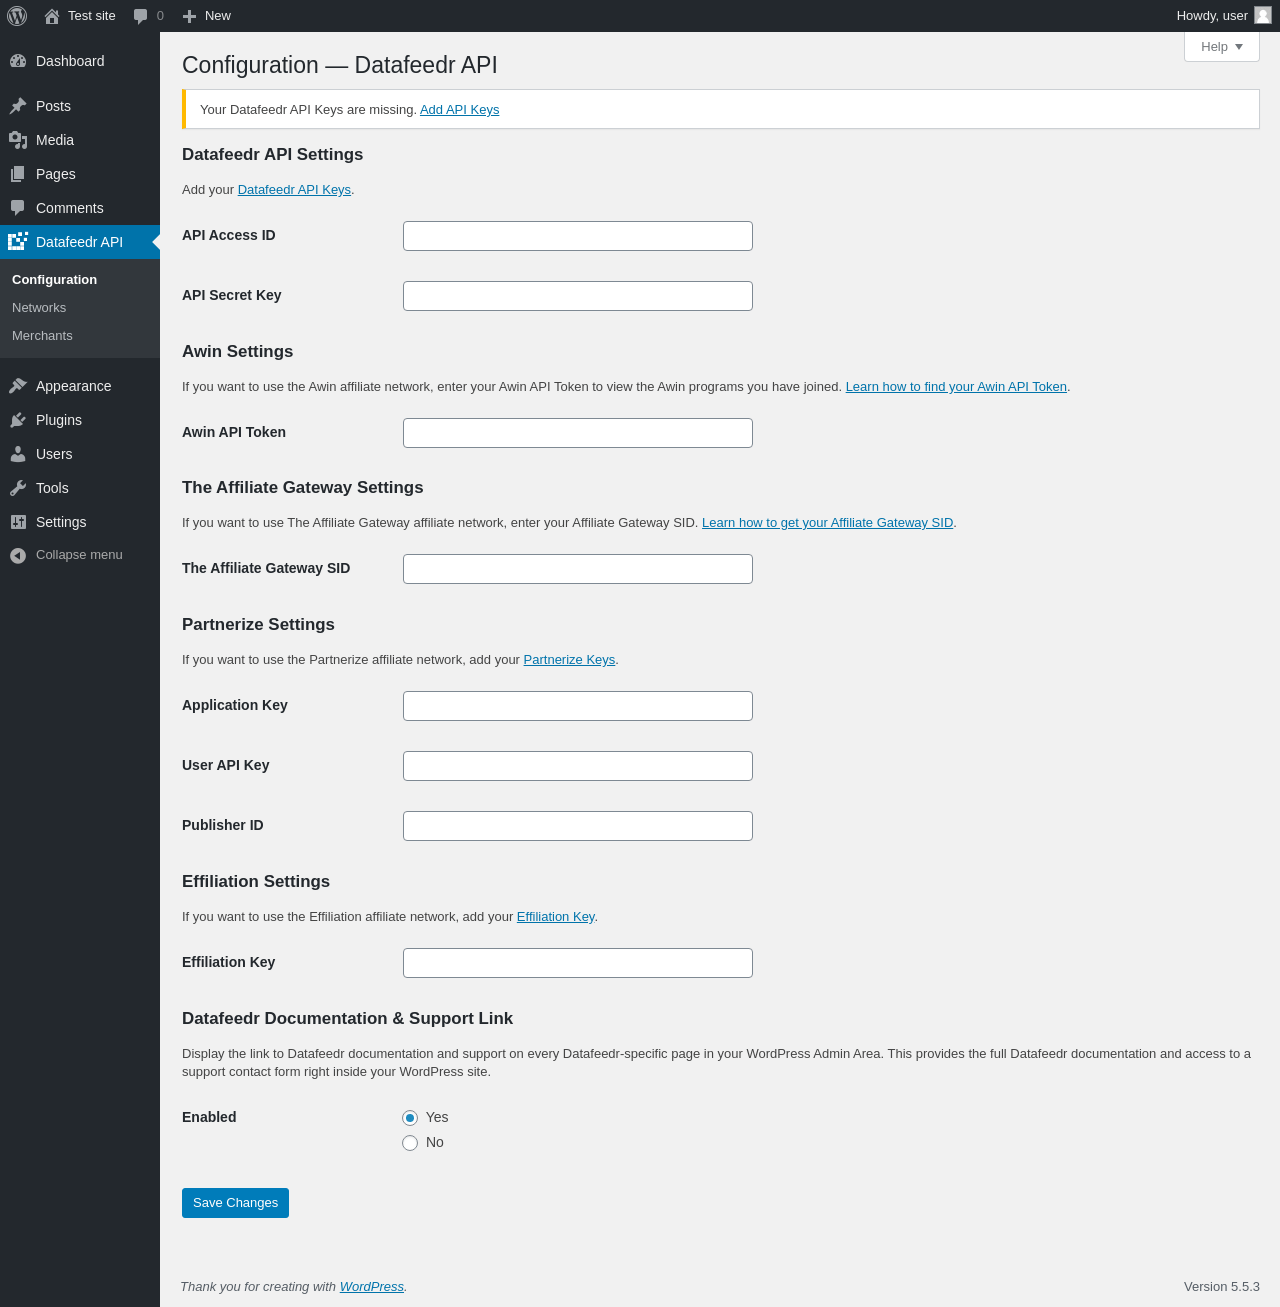The image size is (1280, 1307).
Task: Expand the Help dropdown tab
Action: click(1221, 46)
